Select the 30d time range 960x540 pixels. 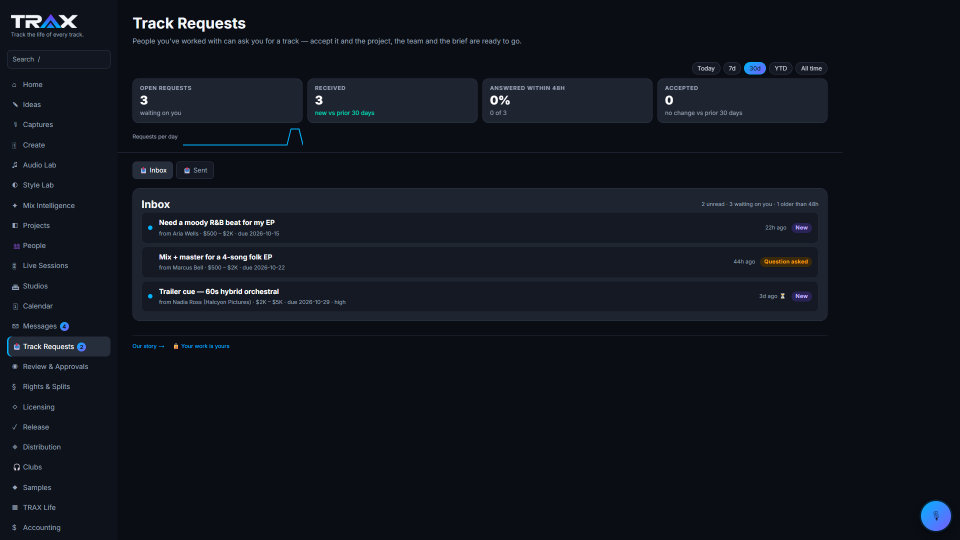click(754, 69)
